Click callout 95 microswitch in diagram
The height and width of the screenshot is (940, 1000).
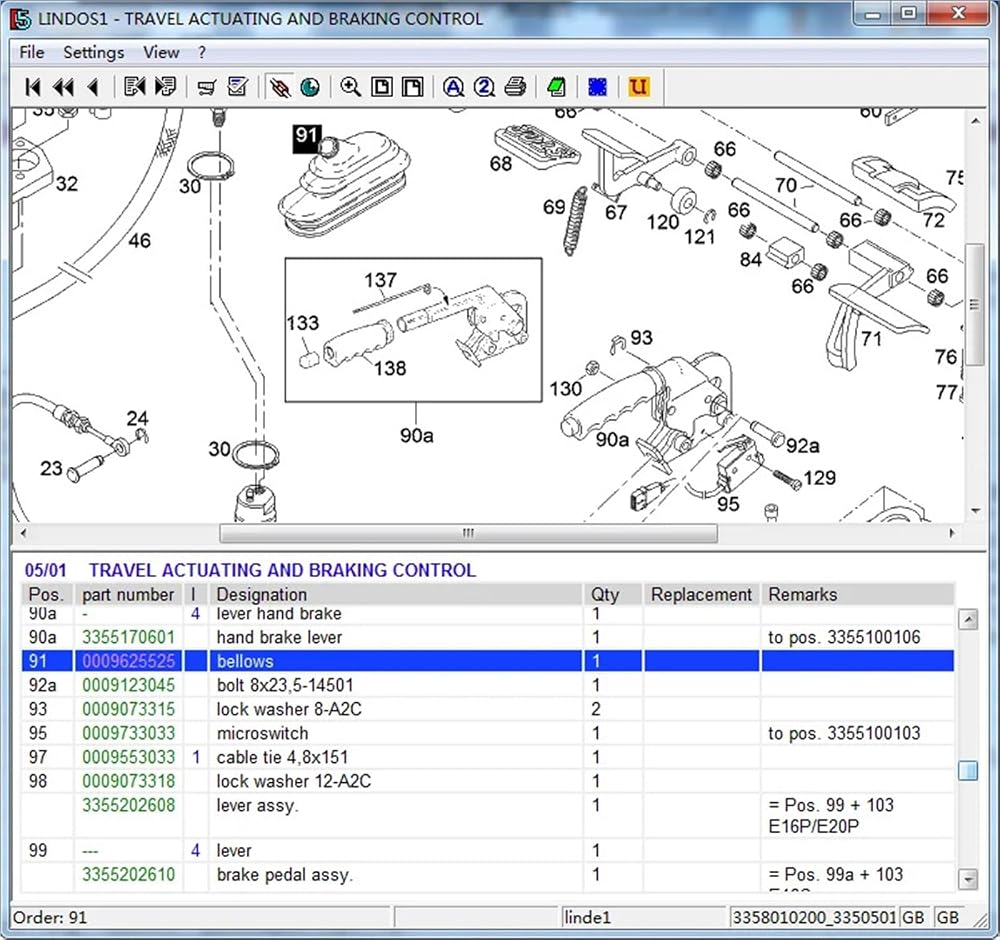point(728,504)
